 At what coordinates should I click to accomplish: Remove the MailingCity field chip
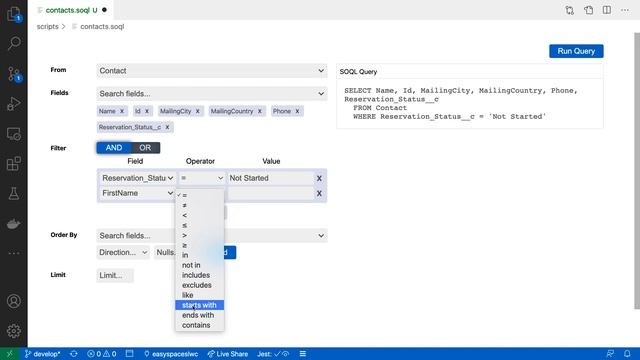[x=198, y=111]
